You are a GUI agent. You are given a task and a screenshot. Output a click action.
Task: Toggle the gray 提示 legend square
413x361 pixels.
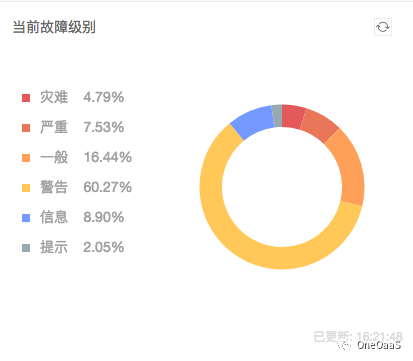tap(26, 248)
